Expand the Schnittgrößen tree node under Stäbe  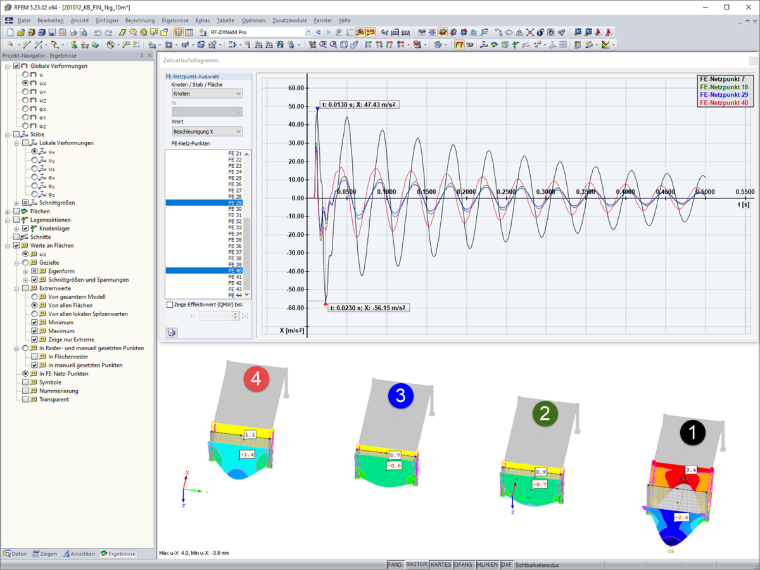click(x=16, y=203)
